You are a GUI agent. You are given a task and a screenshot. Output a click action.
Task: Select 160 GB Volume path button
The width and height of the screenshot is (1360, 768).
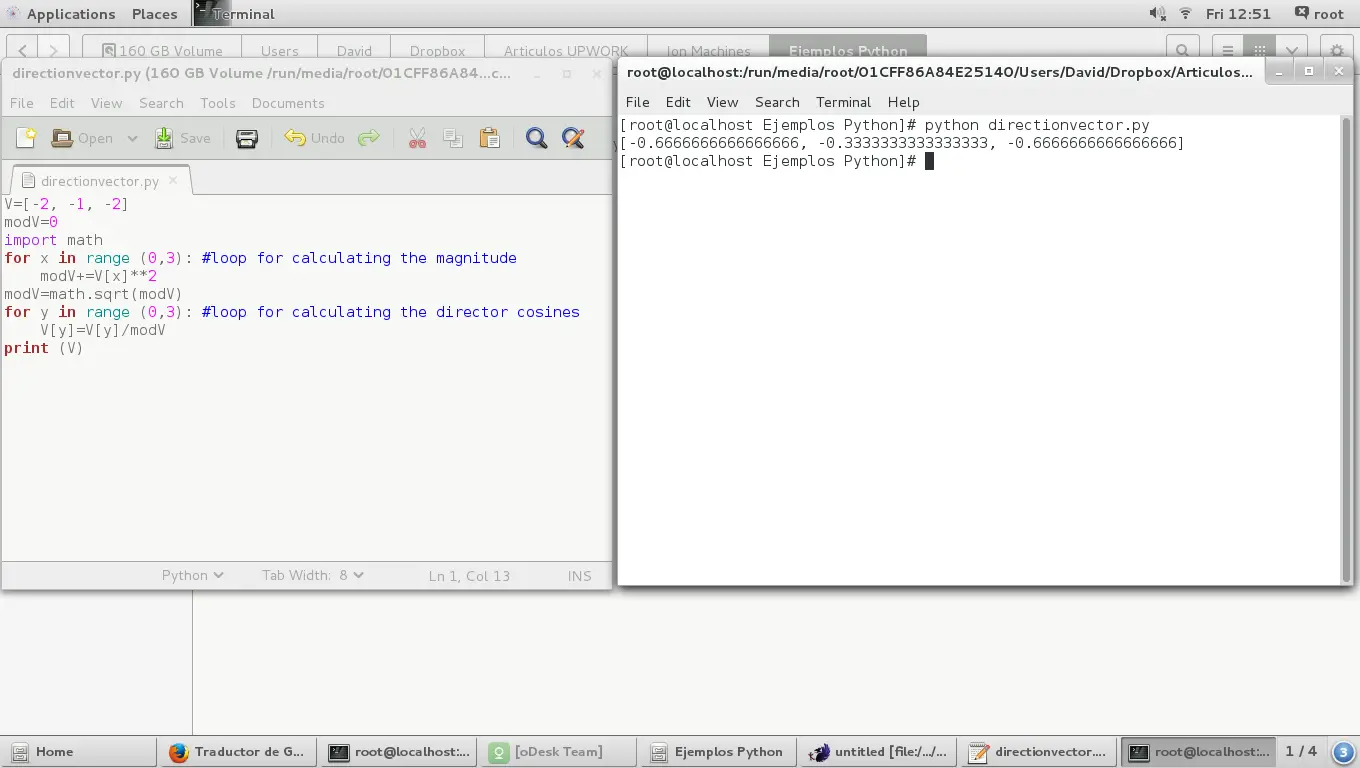click(x=162, y=50)
